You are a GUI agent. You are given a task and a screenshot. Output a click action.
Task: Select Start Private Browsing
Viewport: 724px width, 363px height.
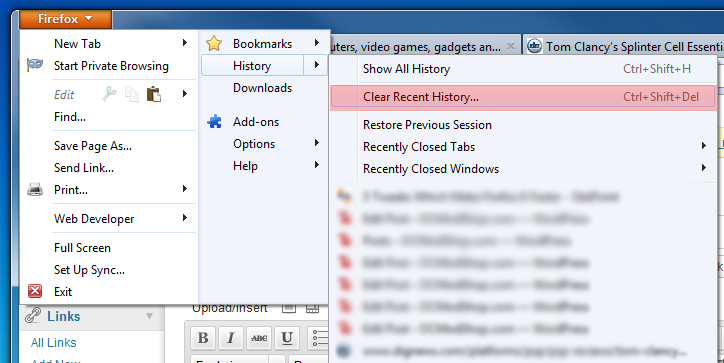tap(111, 66)
